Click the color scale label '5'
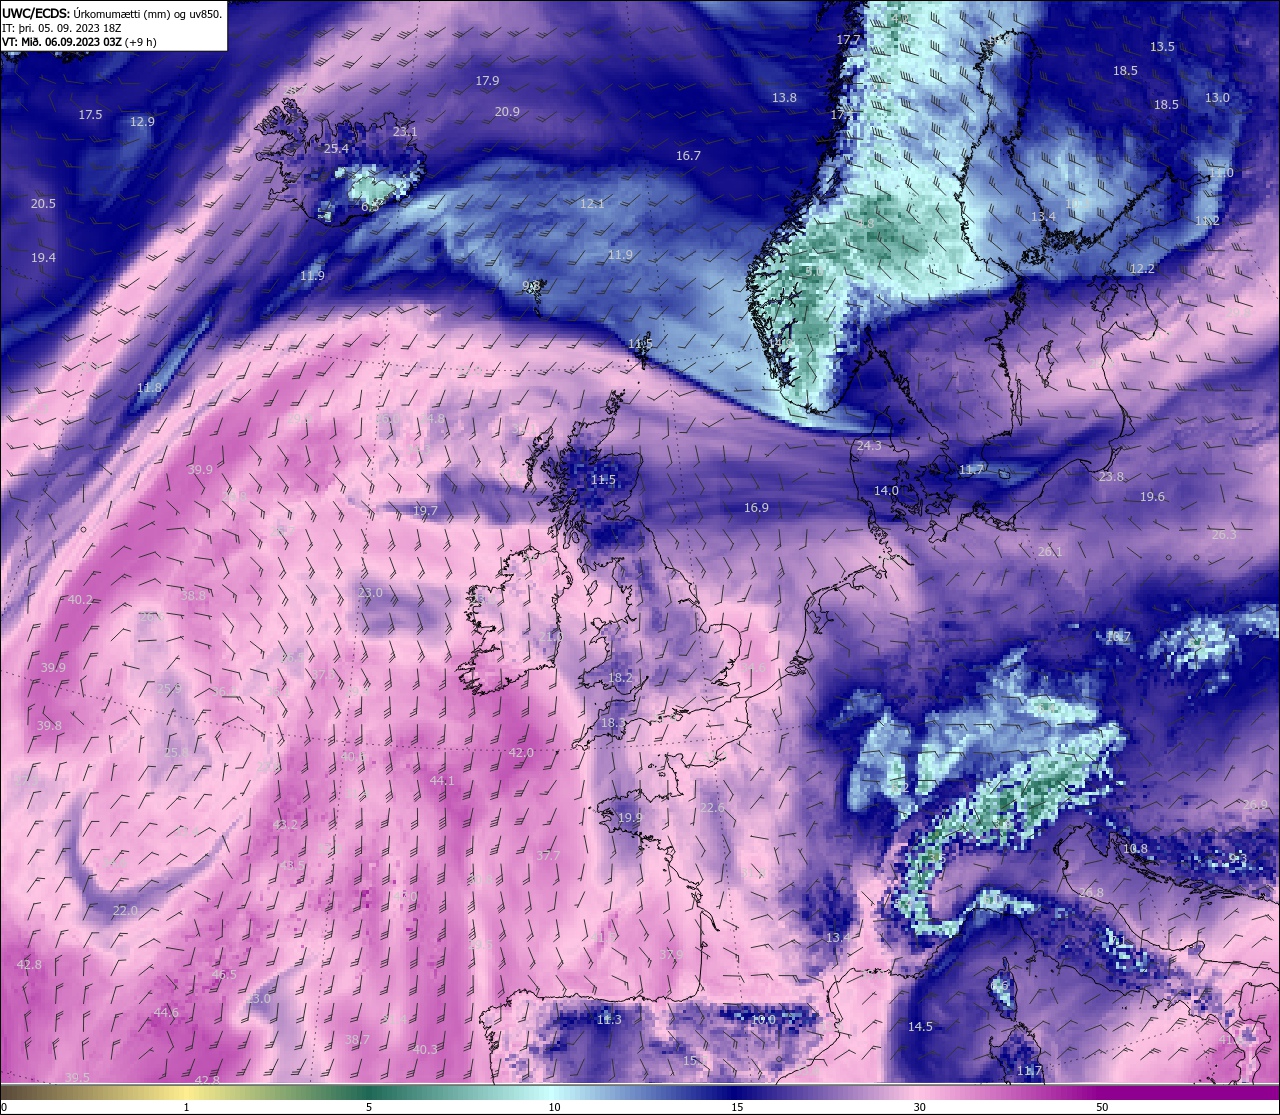The image size is (1280, 1115). (x=369, y=1107)
